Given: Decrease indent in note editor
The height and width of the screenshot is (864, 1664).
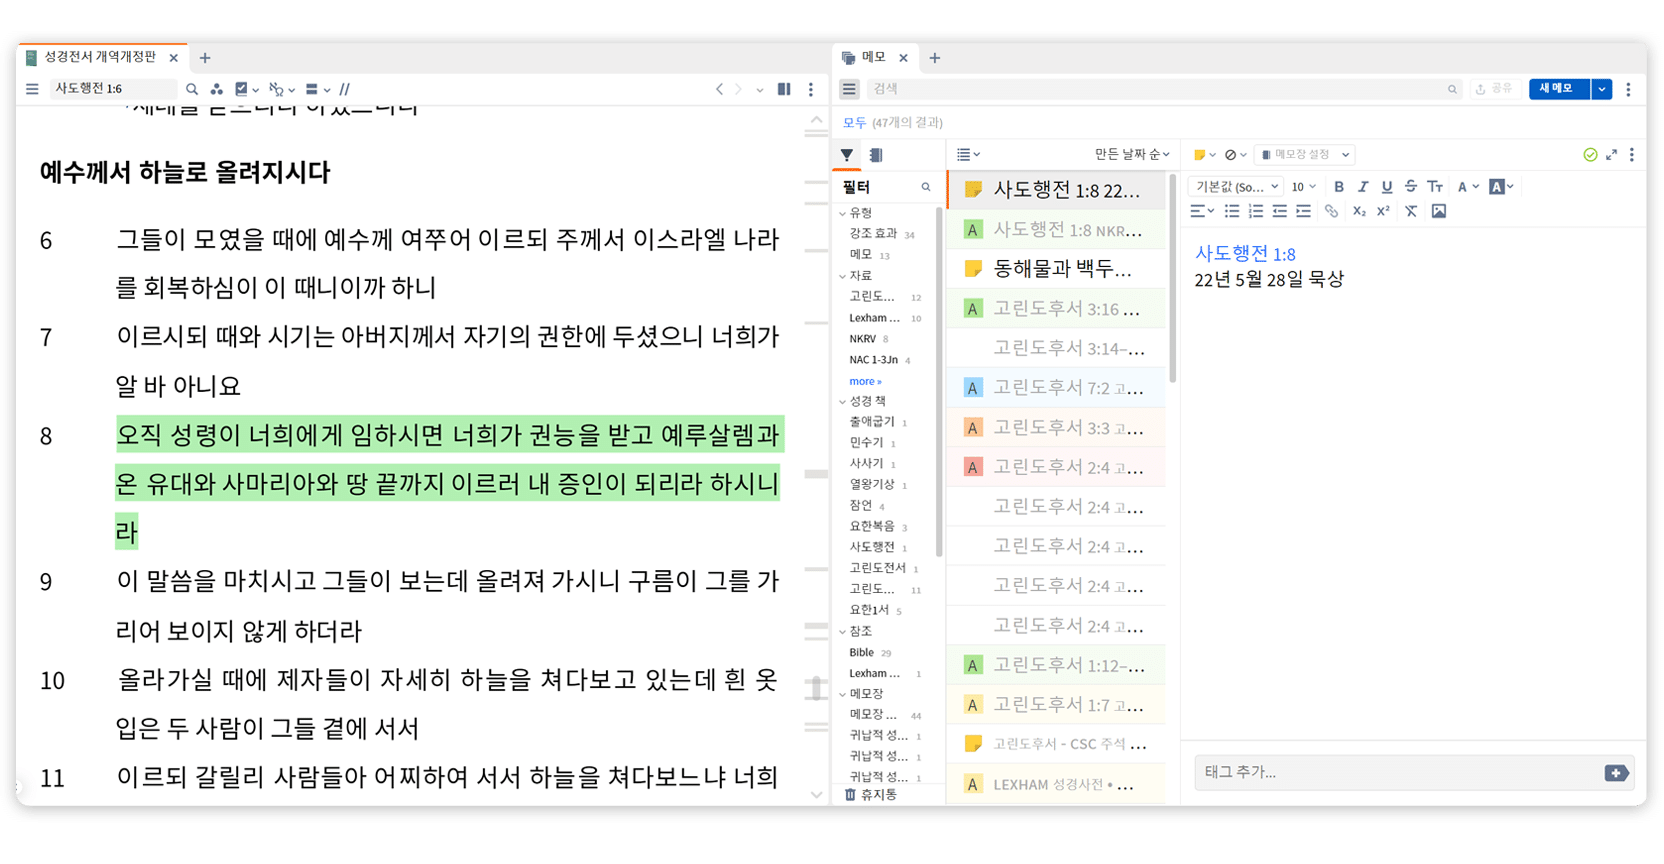Looking at the screenshot, I should click(1279, 211).
